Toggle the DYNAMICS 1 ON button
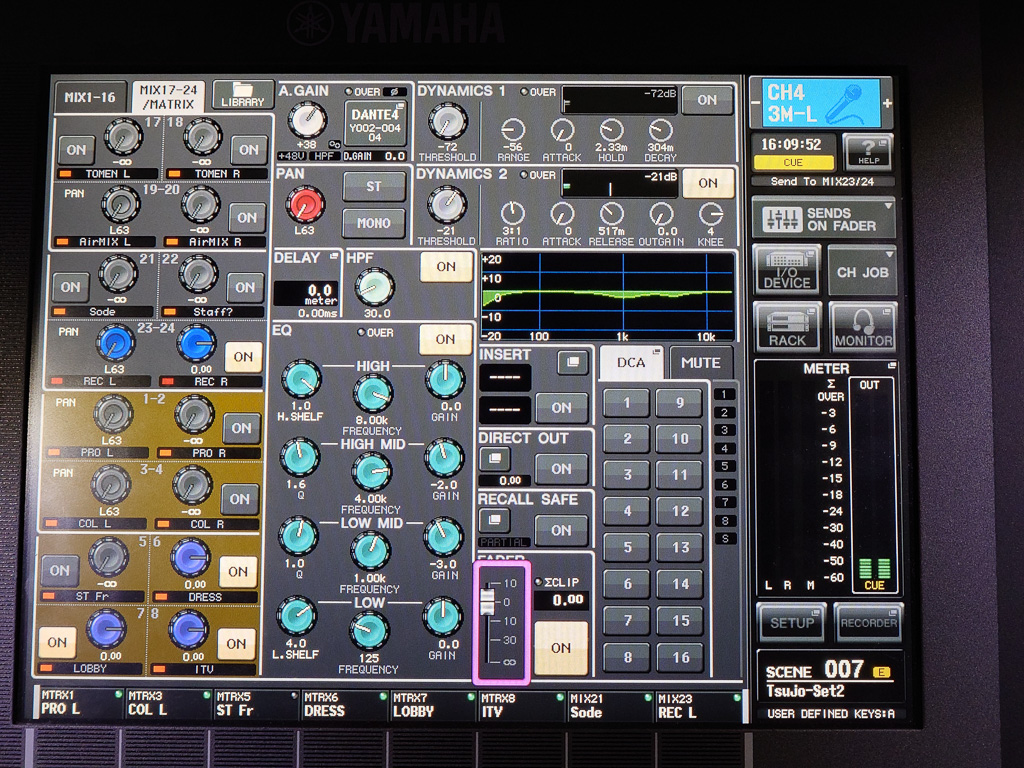Screen dimensions: 1024x768 coord(707,99)
